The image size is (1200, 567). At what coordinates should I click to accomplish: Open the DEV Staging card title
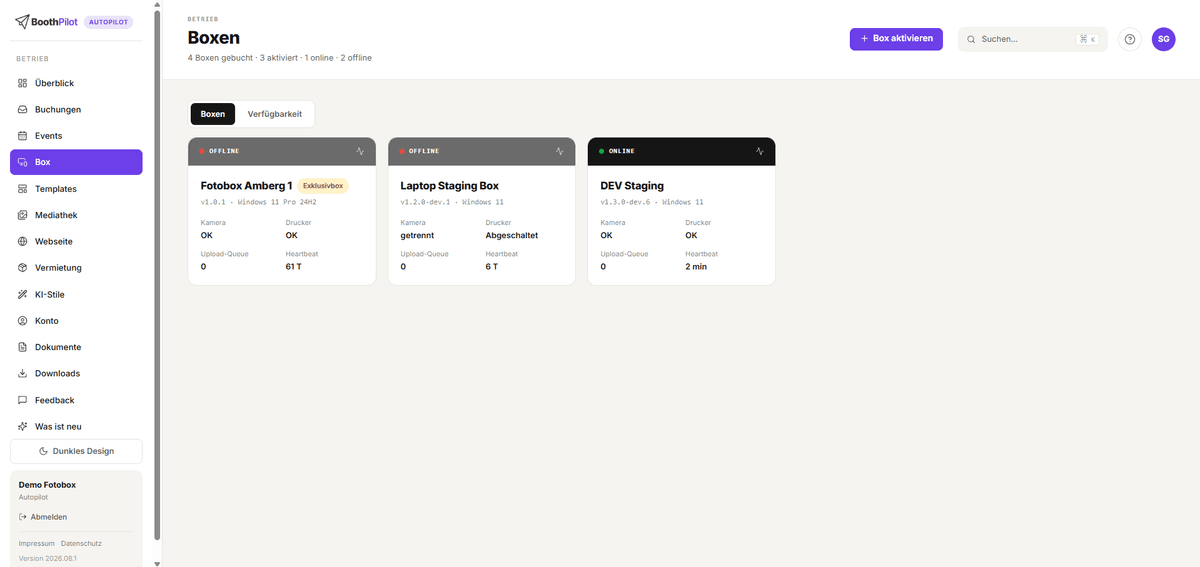coord(632,186)
